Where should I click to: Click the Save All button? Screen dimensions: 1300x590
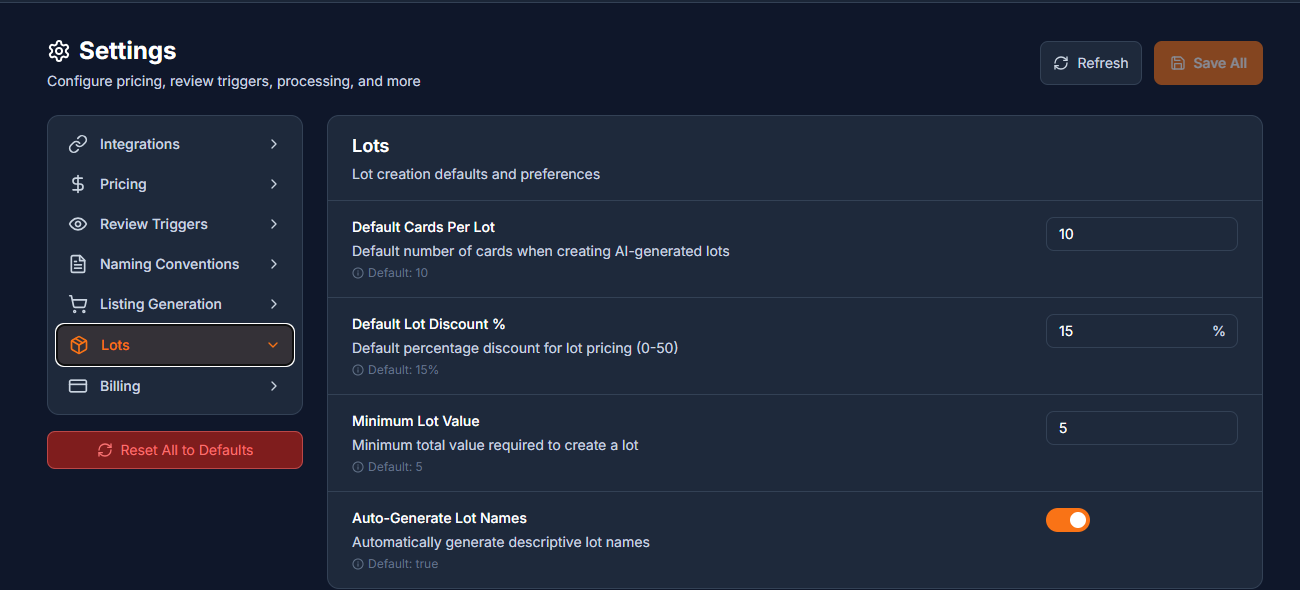pos(1208,62)
